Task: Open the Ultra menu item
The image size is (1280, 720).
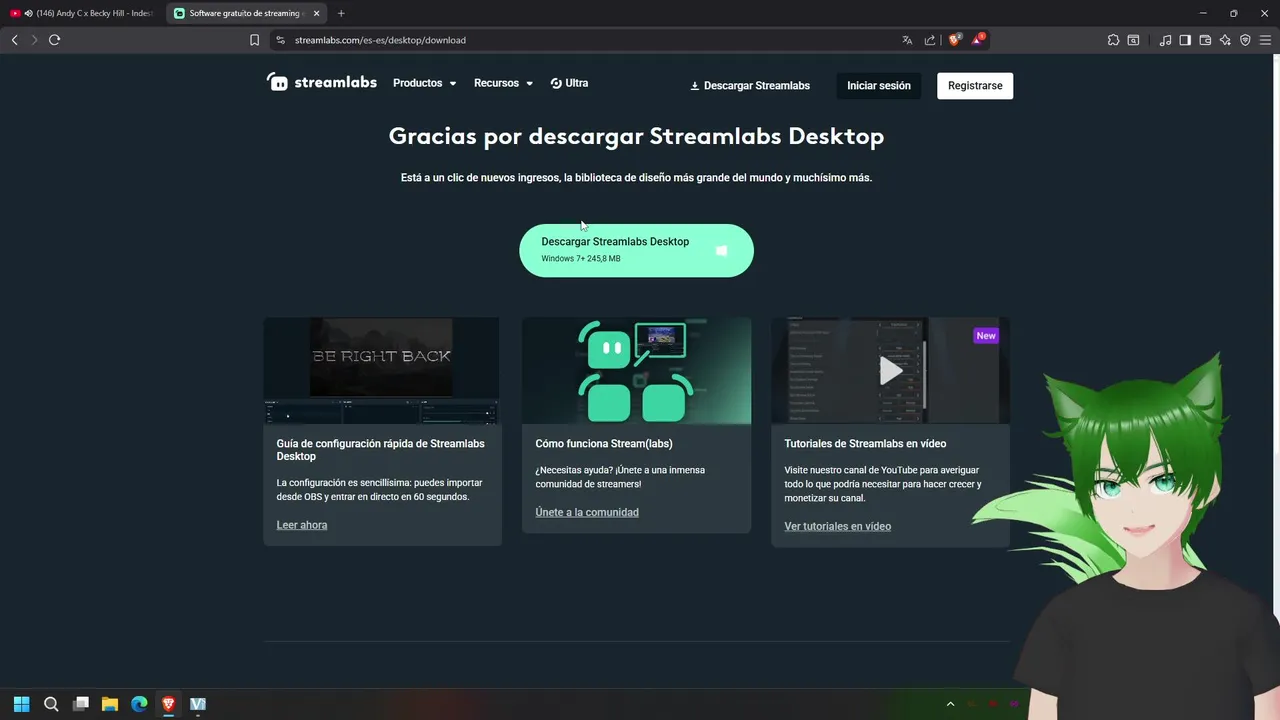Action: [569, 83]
